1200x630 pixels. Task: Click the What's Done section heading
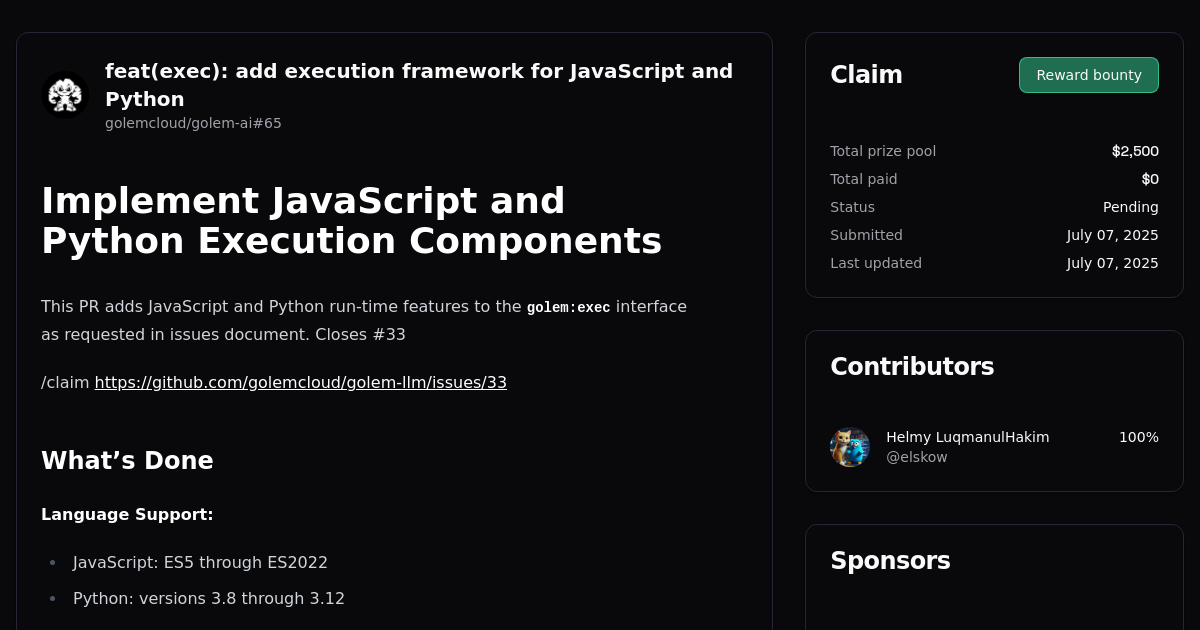point(127,460)
